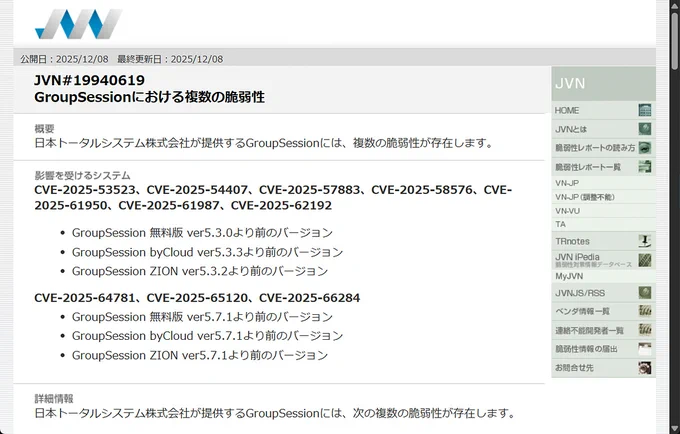
Task: Select VN-VU in the sidebar
Action: coord(603,211)
